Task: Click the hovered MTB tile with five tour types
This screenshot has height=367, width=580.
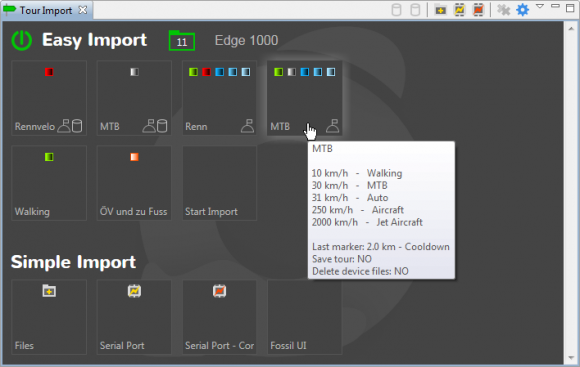Action: pyautogui.click(x=304, y=98)
